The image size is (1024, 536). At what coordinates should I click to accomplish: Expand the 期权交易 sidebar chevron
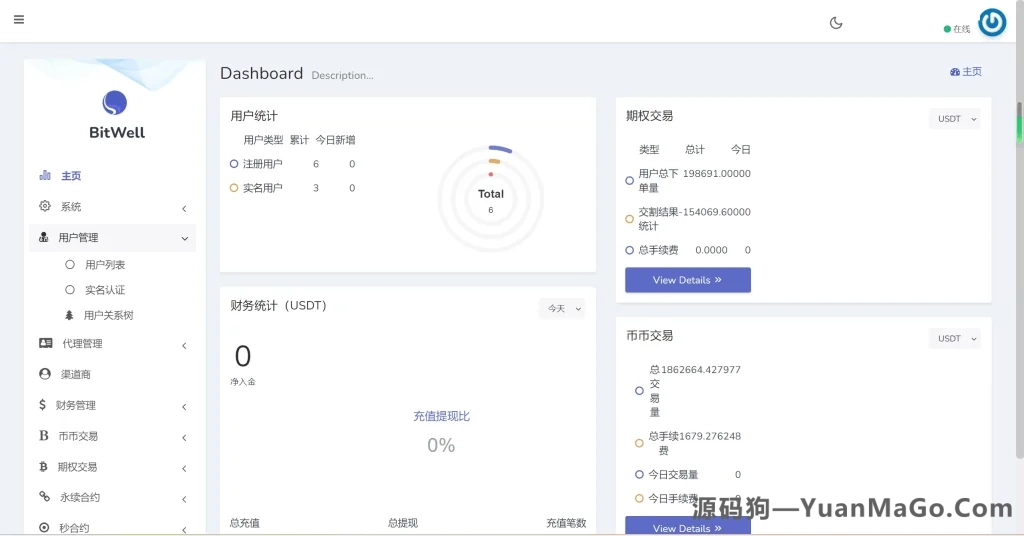184,468
